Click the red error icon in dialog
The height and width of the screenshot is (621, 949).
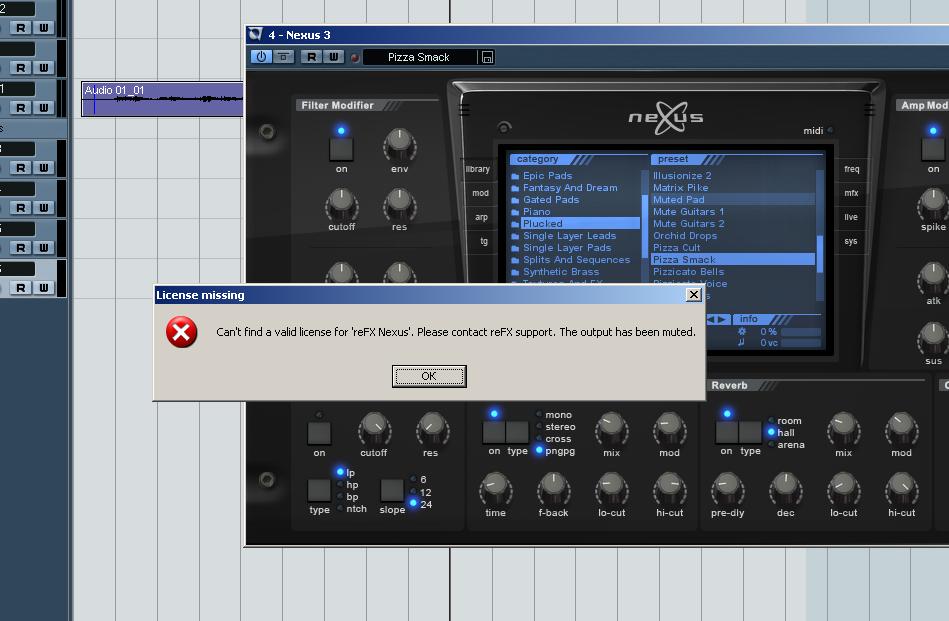(182, 332)
